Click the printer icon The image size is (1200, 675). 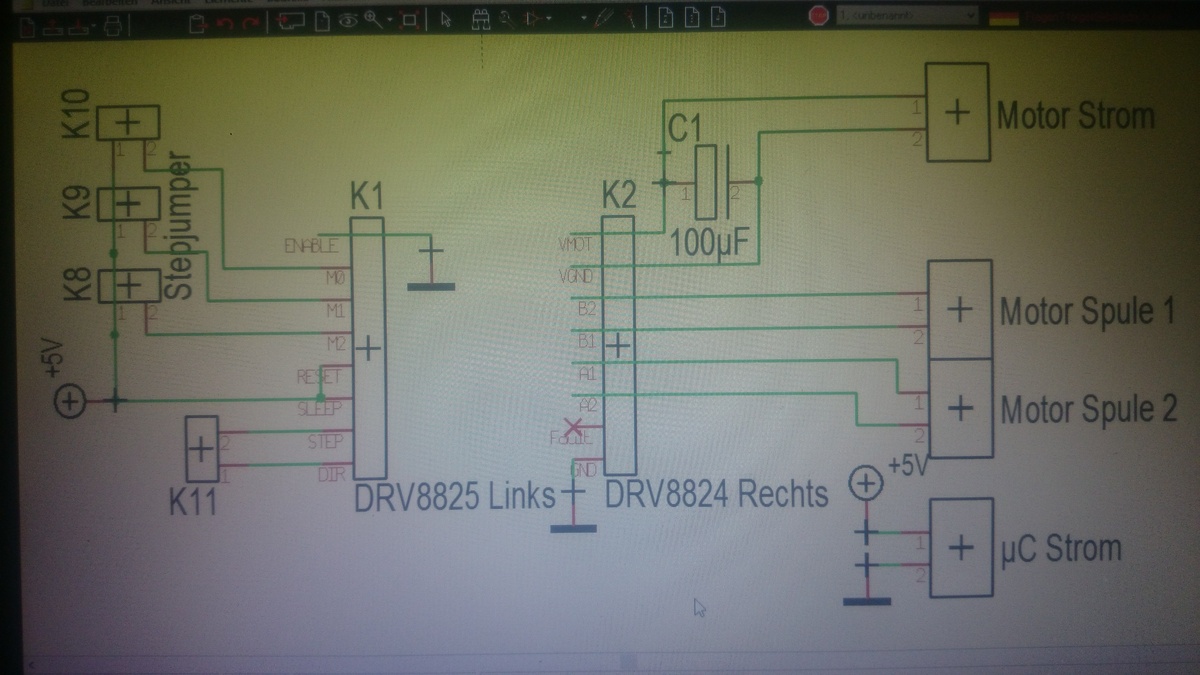pos(113,26)
